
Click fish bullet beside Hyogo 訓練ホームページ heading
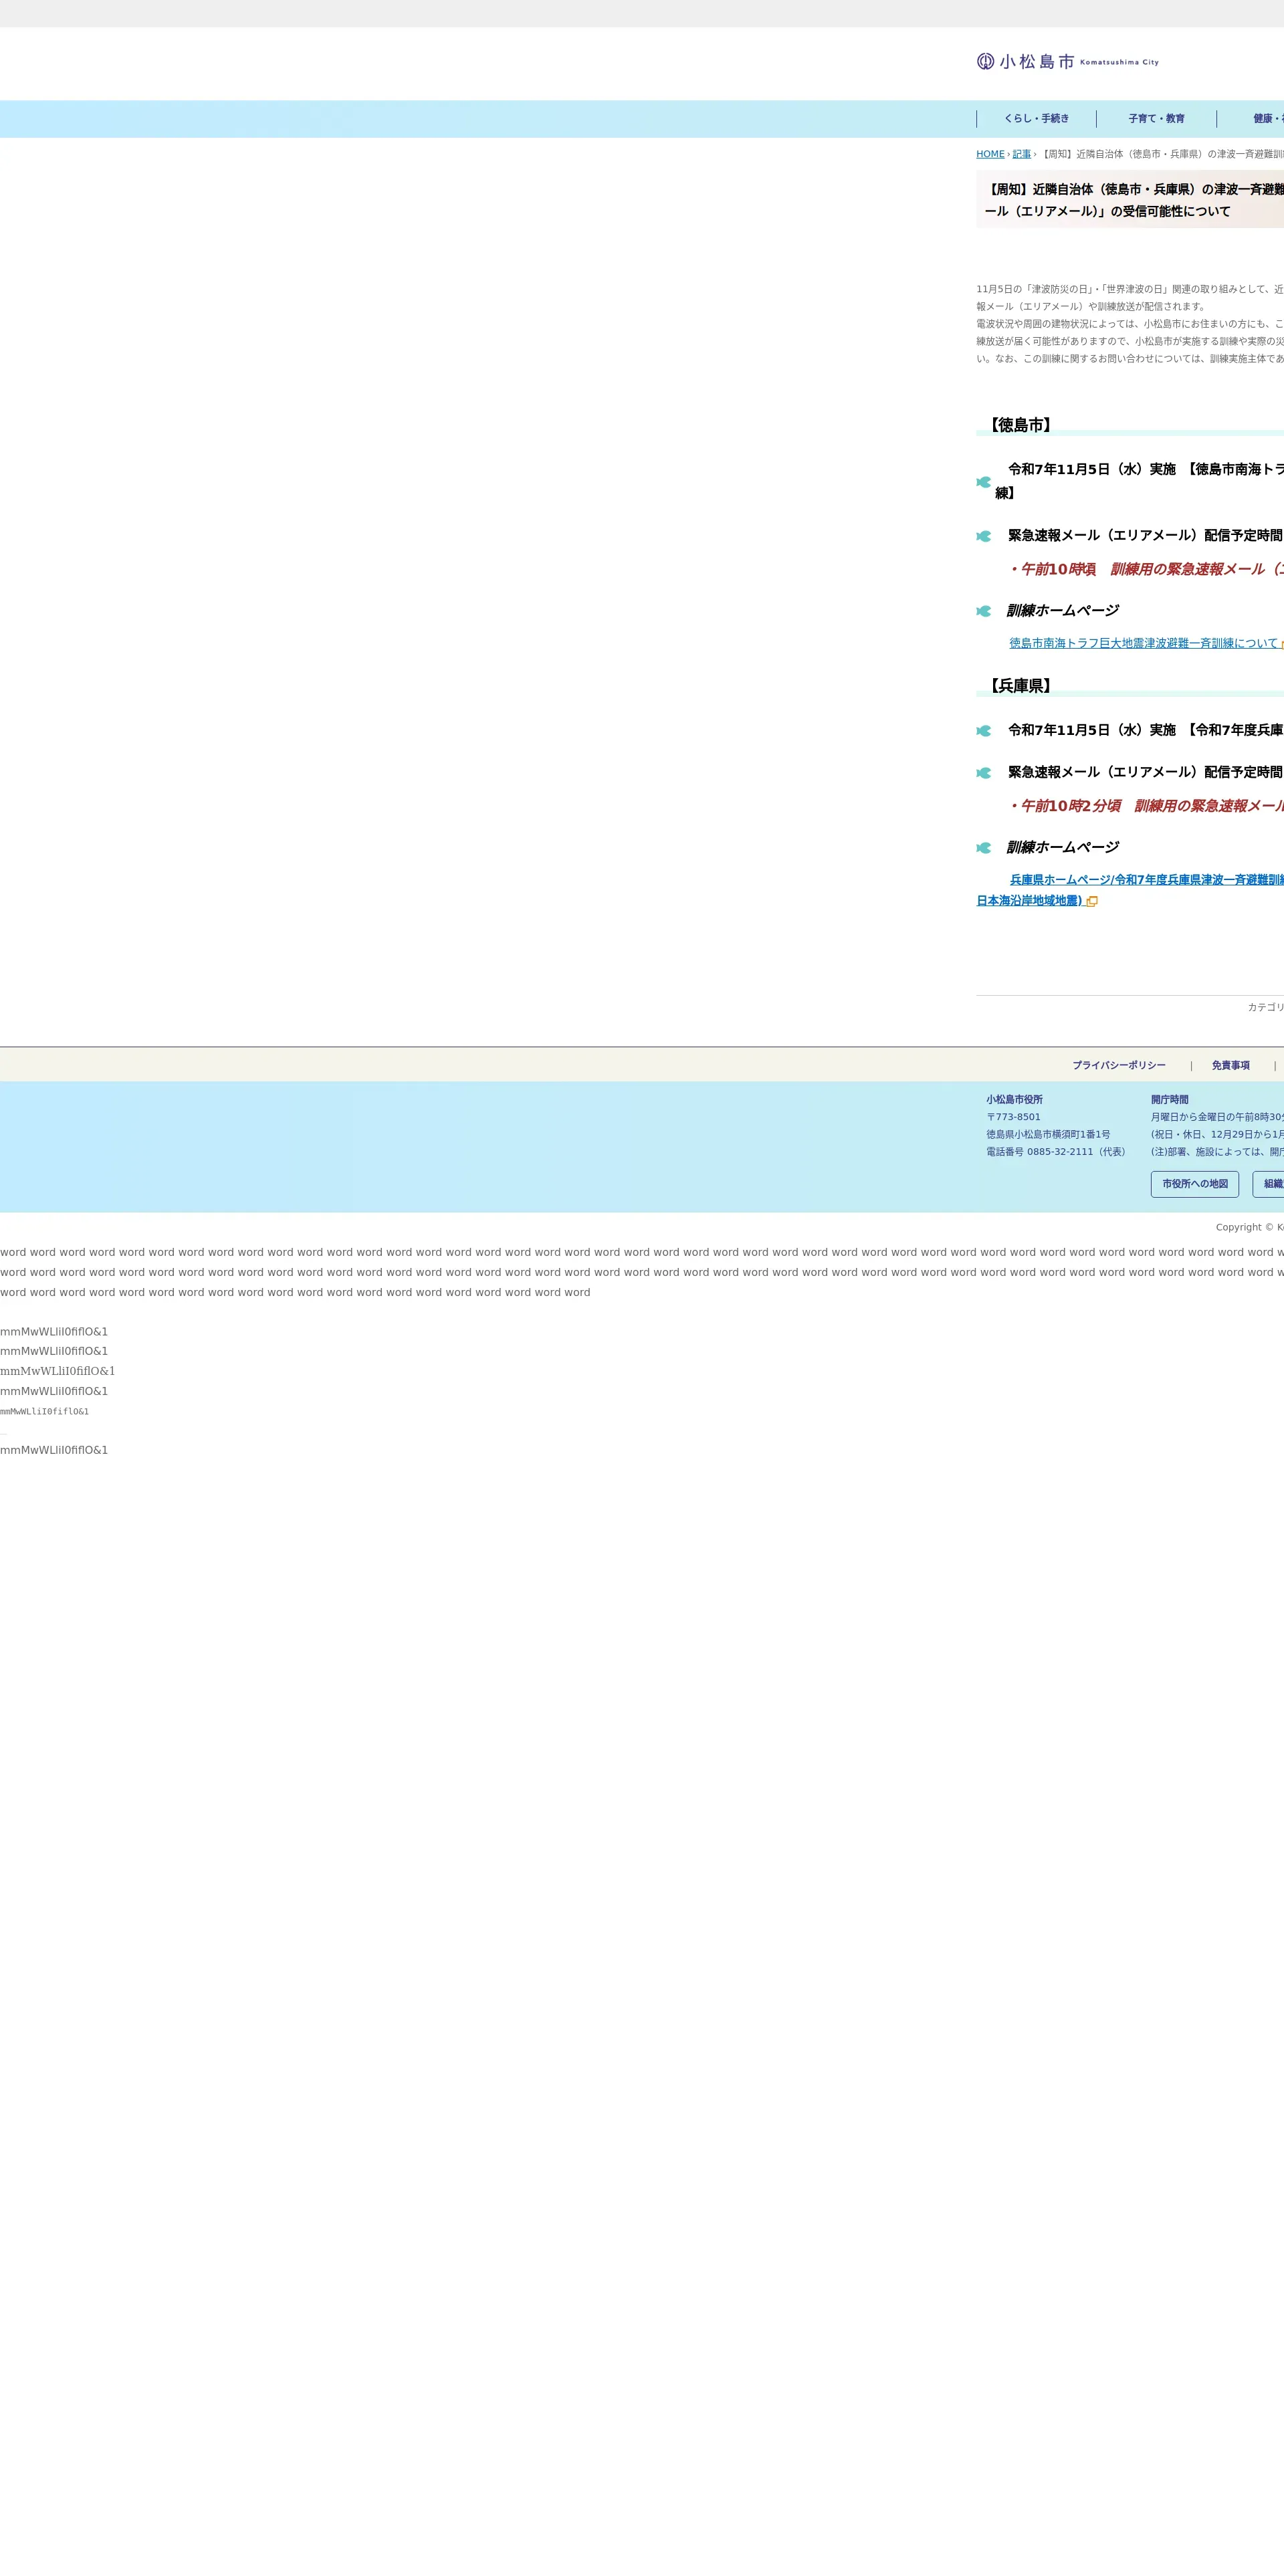click(983, 848)
